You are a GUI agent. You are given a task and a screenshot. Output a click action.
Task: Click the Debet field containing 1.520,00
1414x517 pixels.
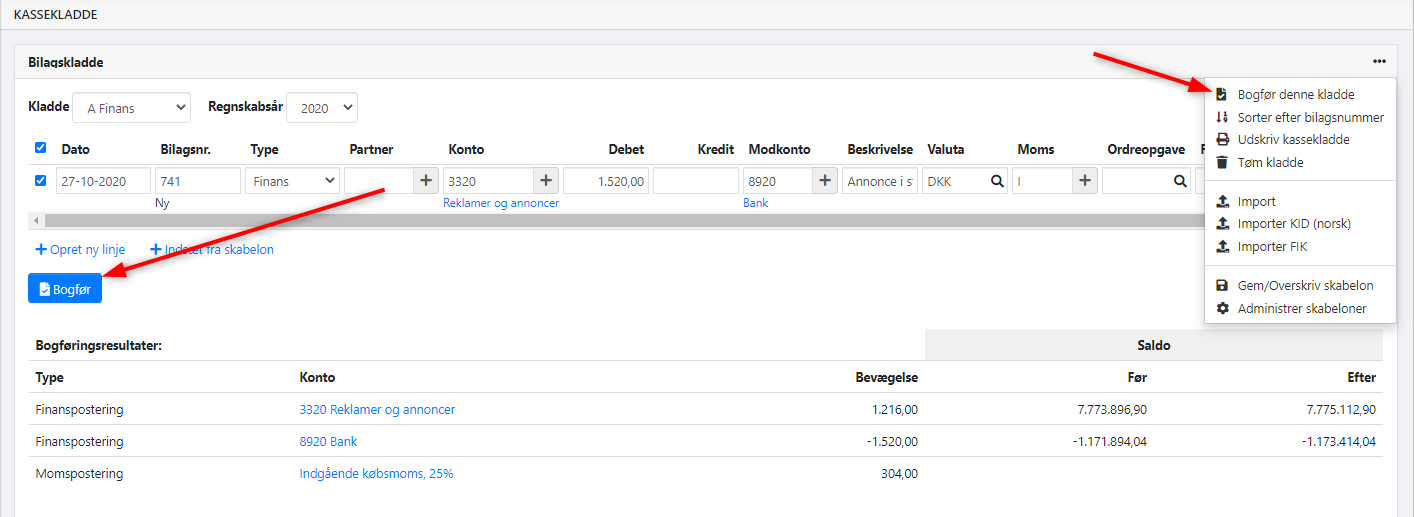pos(606,181)
